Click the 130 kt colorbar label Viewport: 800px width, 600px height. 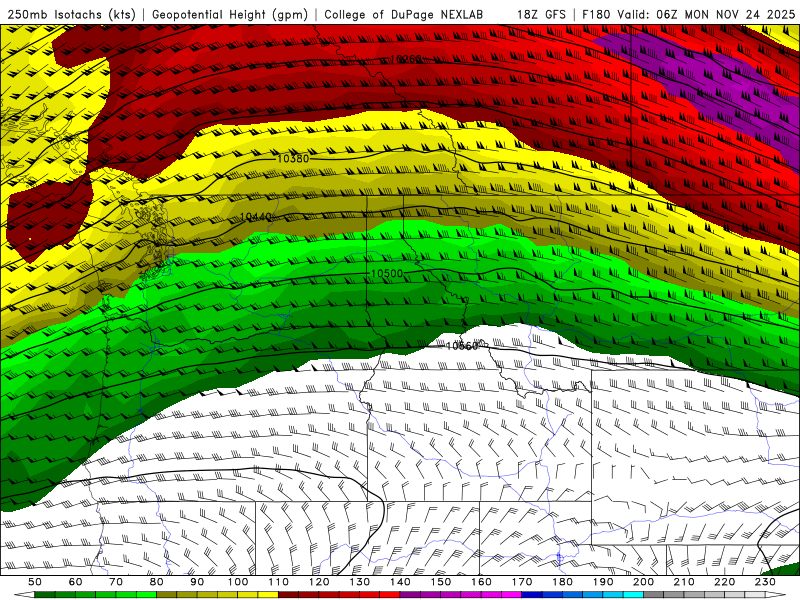(360, 582)
